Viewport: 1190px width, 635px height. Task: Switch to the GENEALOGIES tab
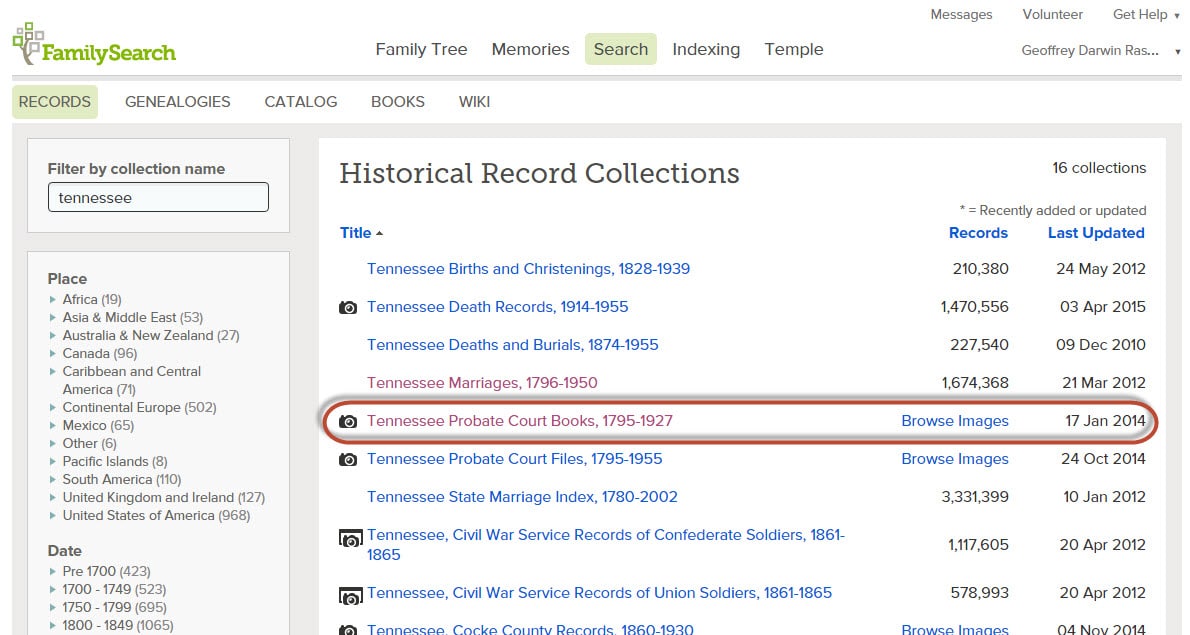[x=178, y=102]
